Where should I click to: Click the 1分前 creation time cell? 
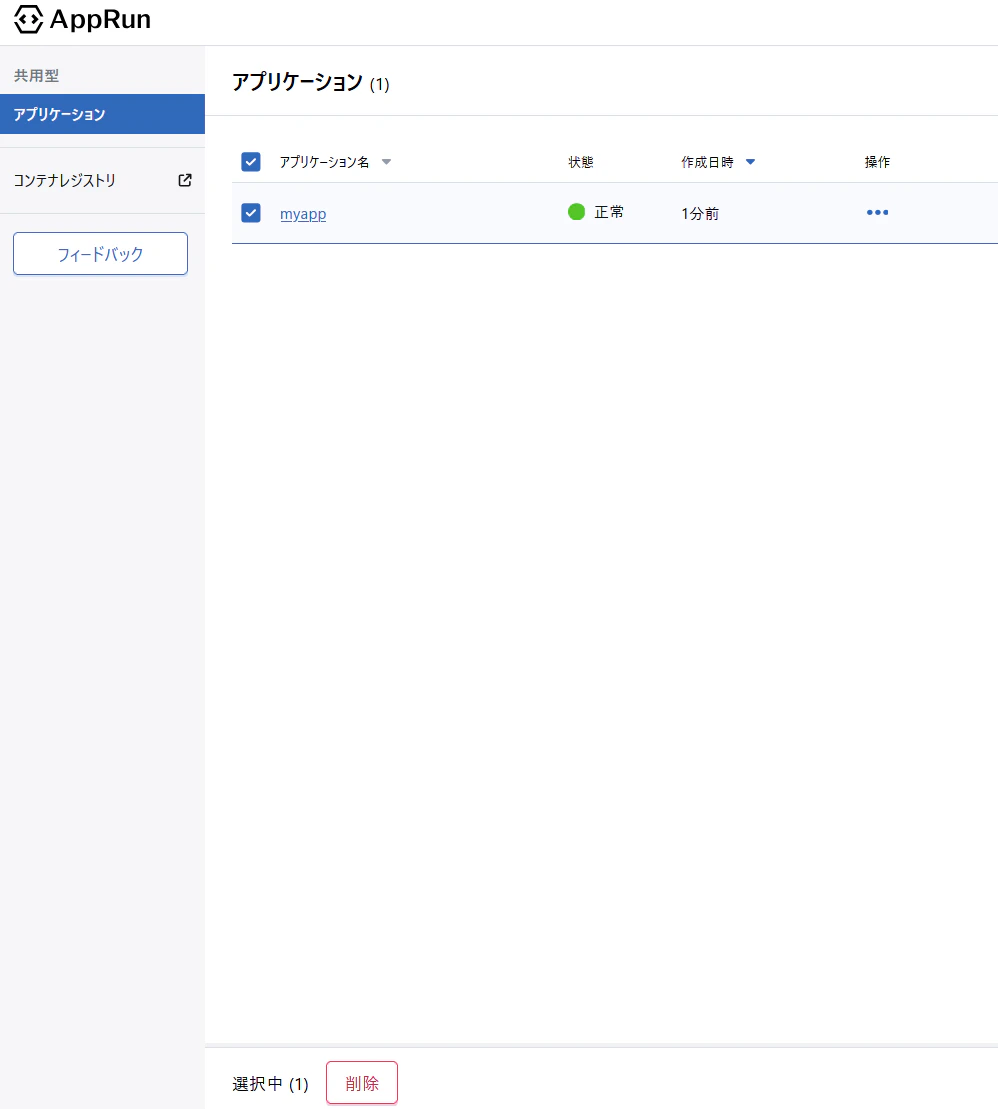[x=700, y=214]
